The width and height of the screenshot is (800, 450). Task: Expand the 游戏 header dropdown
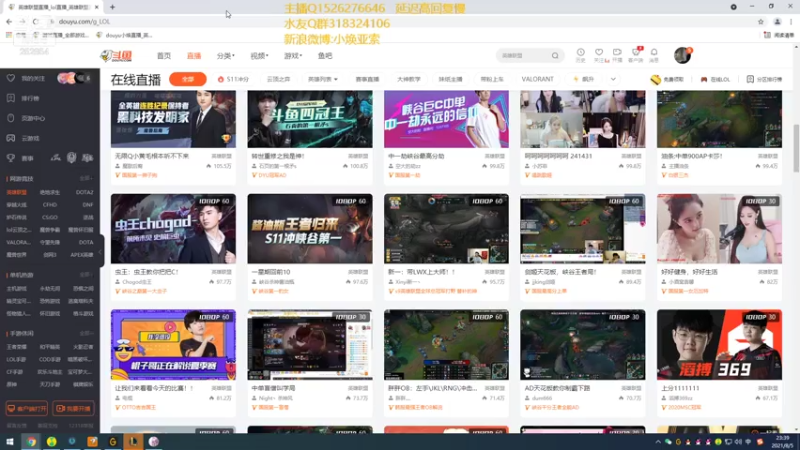coord(293,56)
